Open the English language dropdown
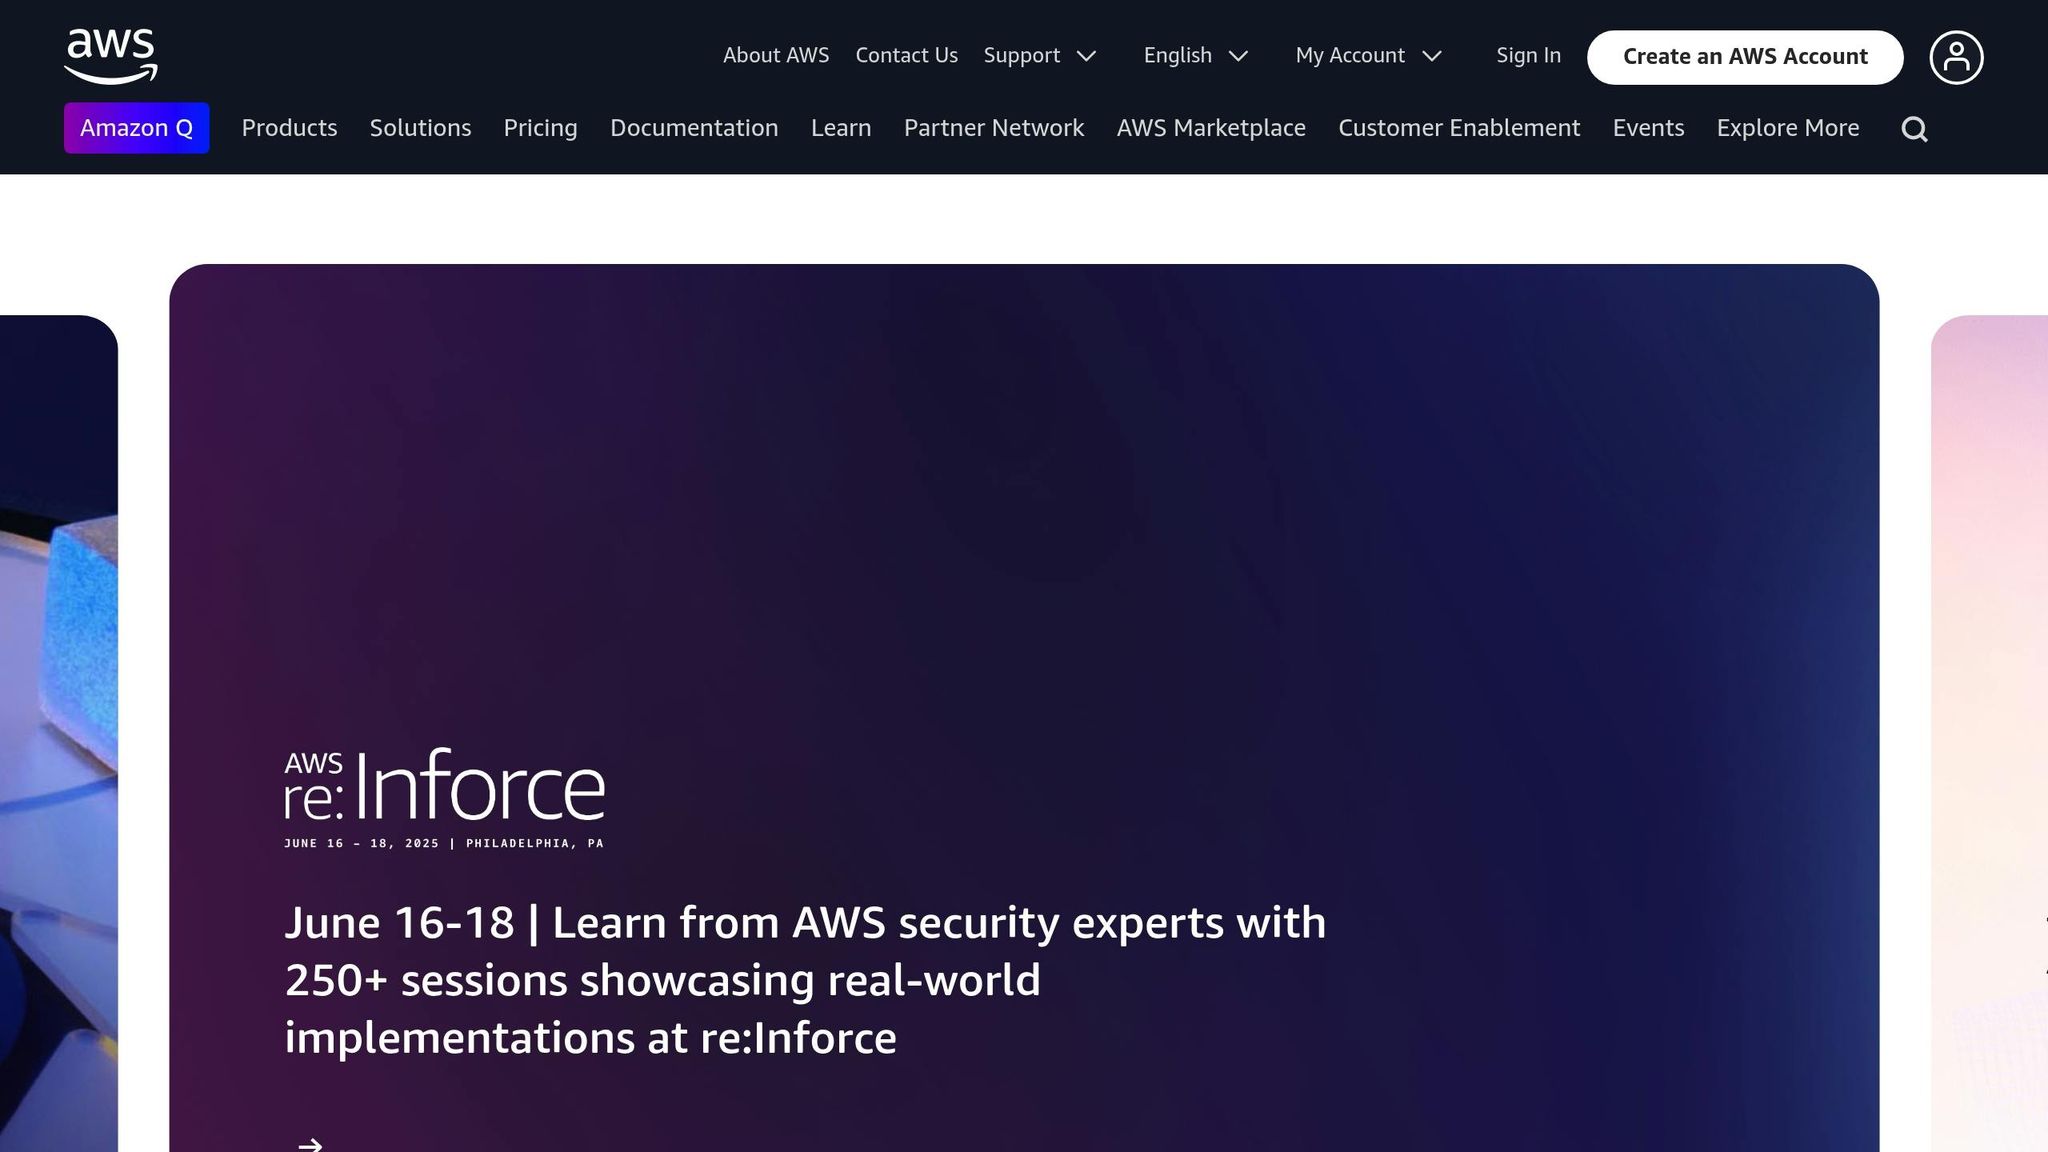The height and width of the screenshot is (1152, 2048). 1196,56
